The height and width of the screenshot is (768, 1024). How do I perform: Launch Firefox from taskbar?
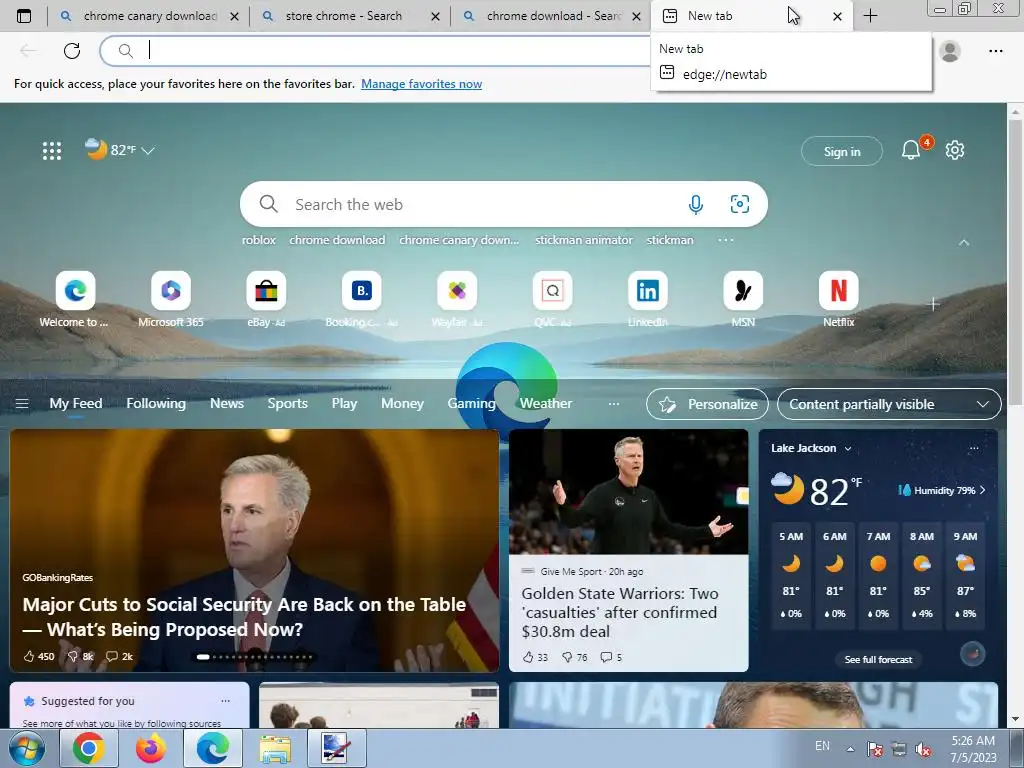tap(151, 748)
